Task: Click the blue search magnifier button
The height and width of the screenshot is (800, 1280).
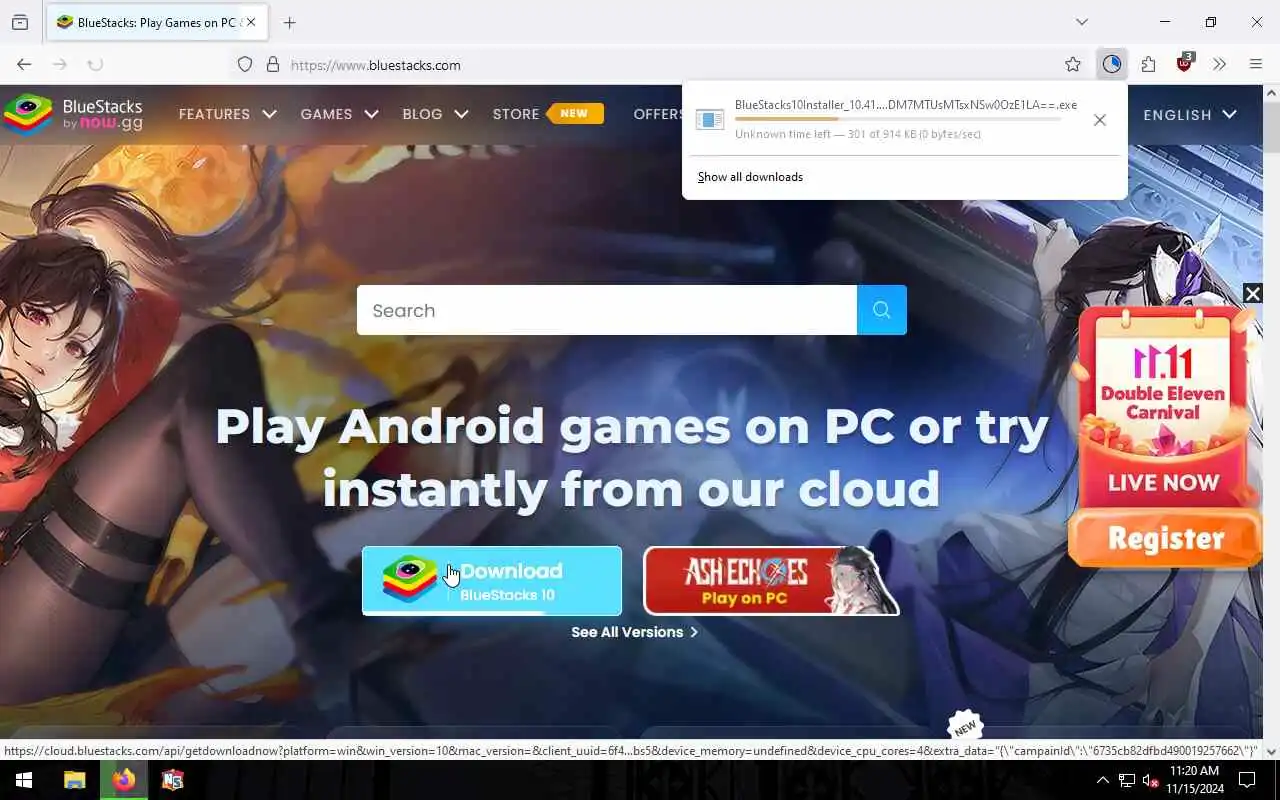Action: 881,310
